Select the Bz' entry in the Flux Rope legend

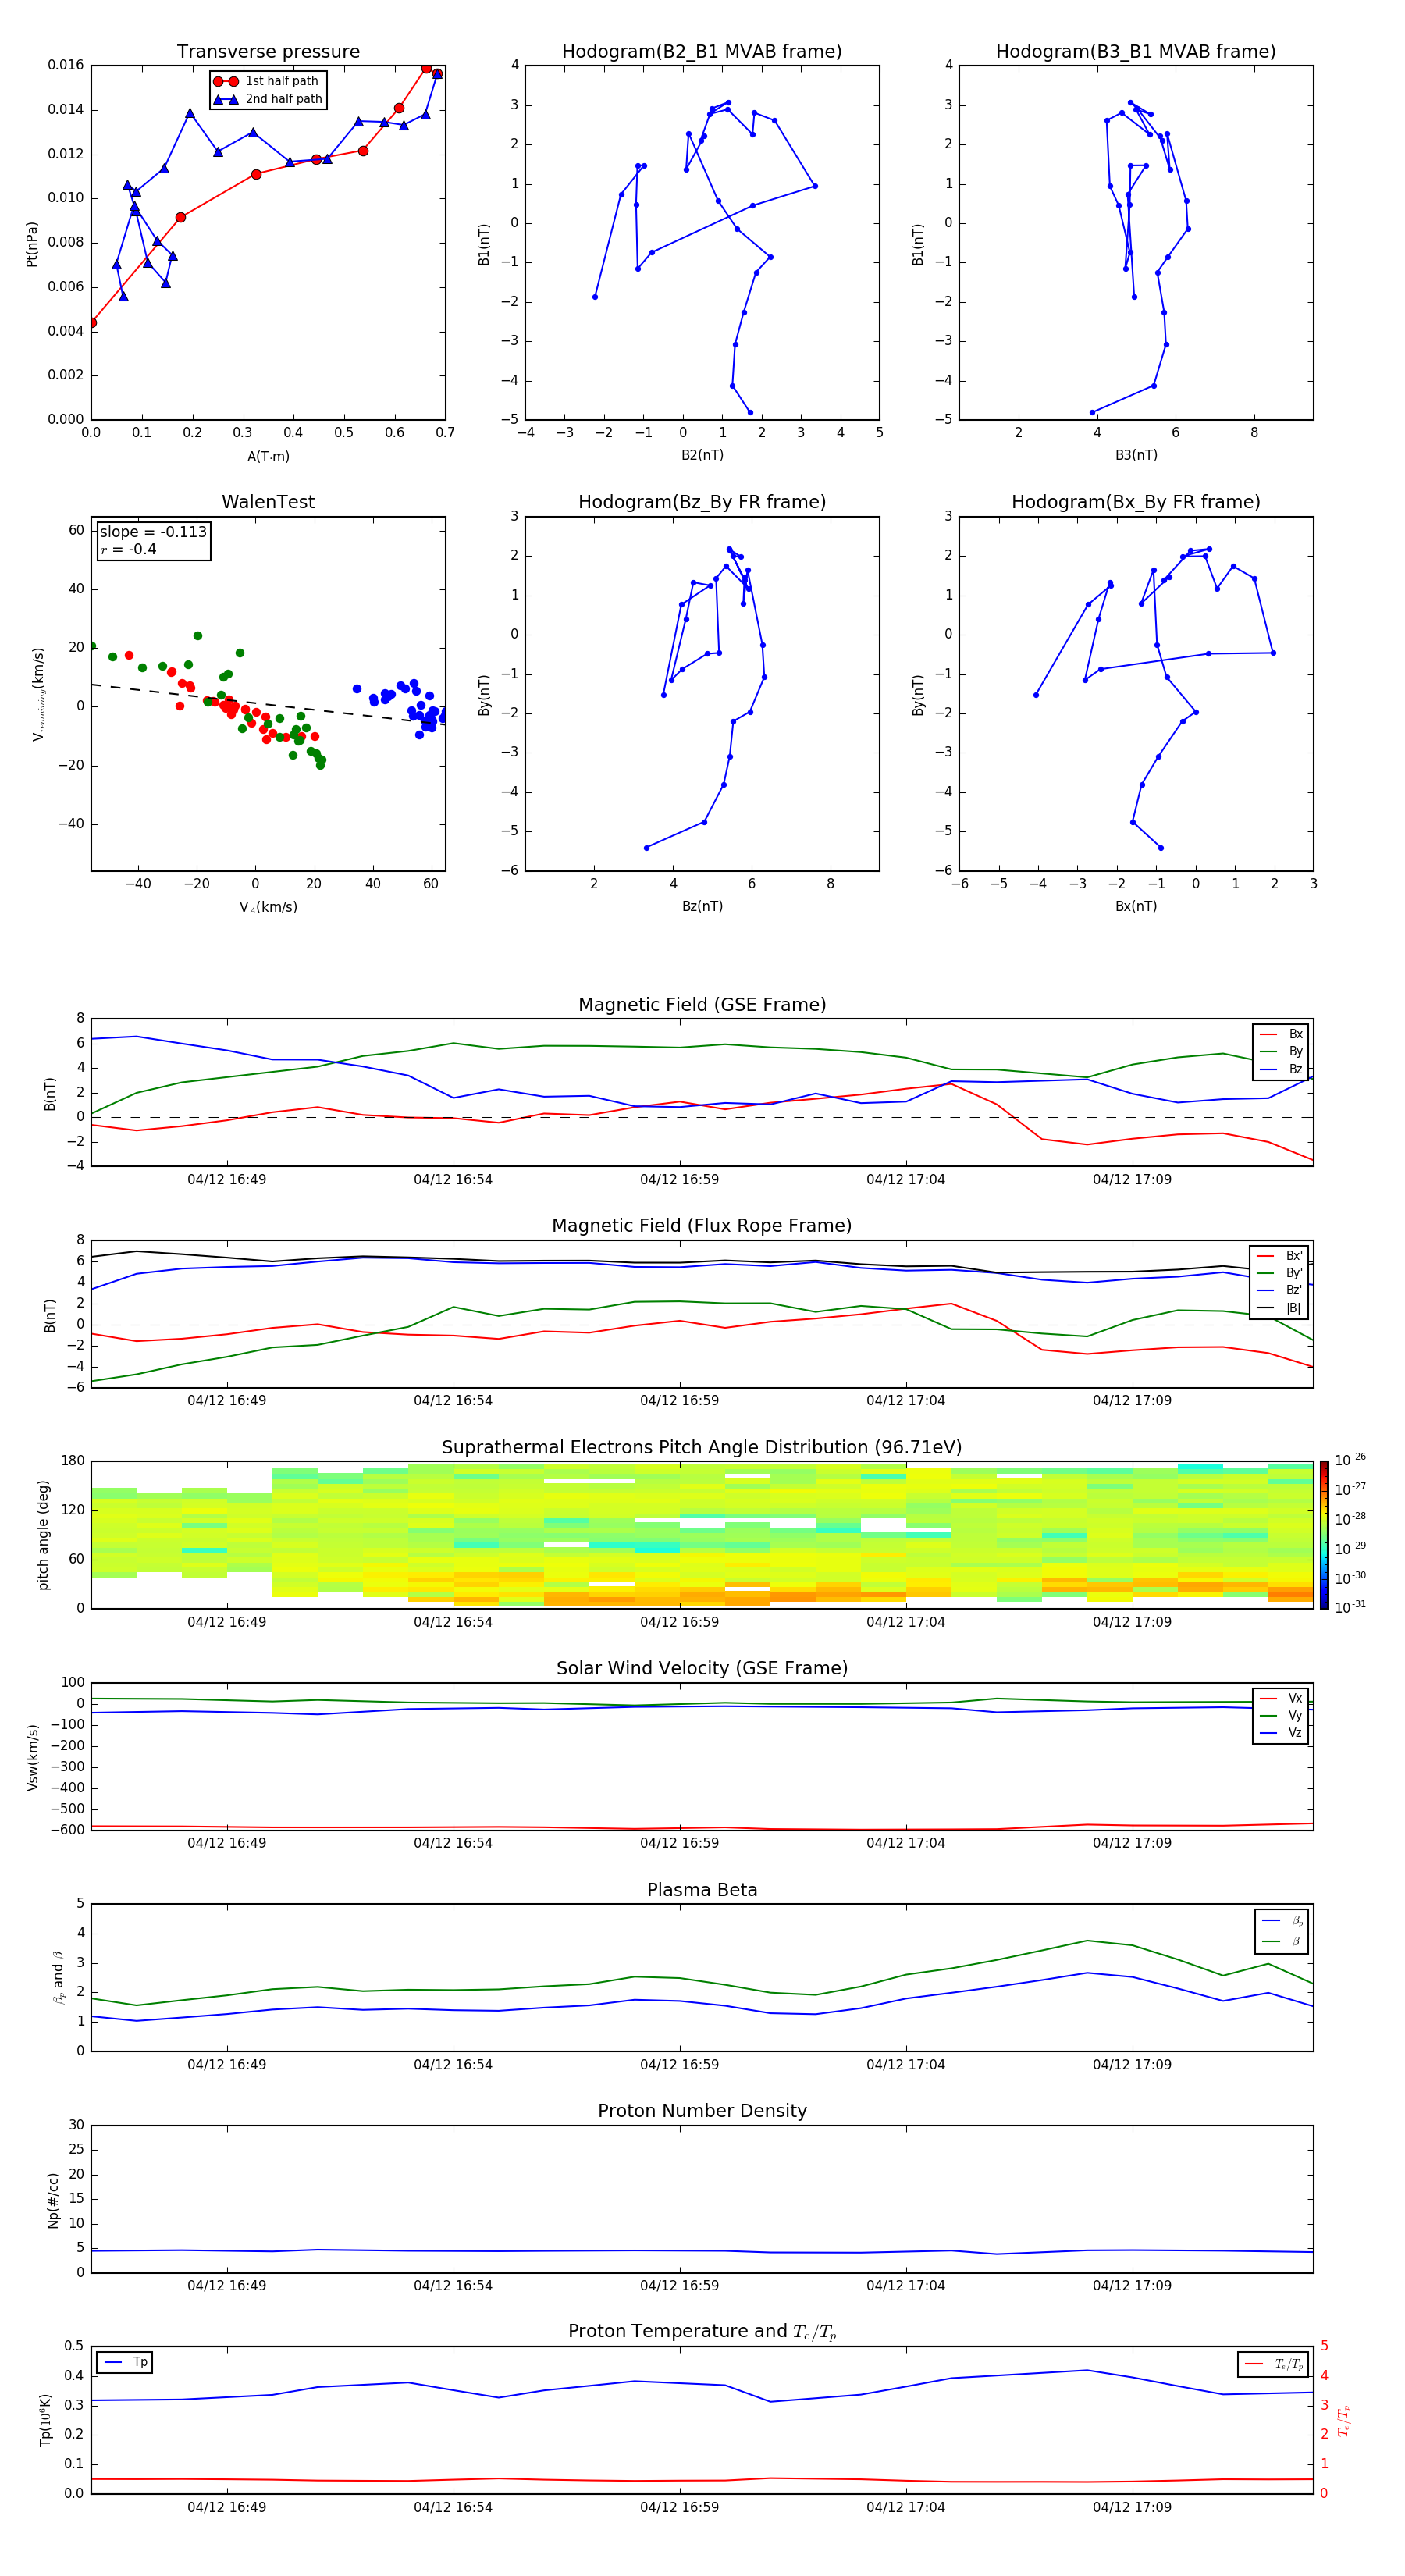pos(1279,1291)
